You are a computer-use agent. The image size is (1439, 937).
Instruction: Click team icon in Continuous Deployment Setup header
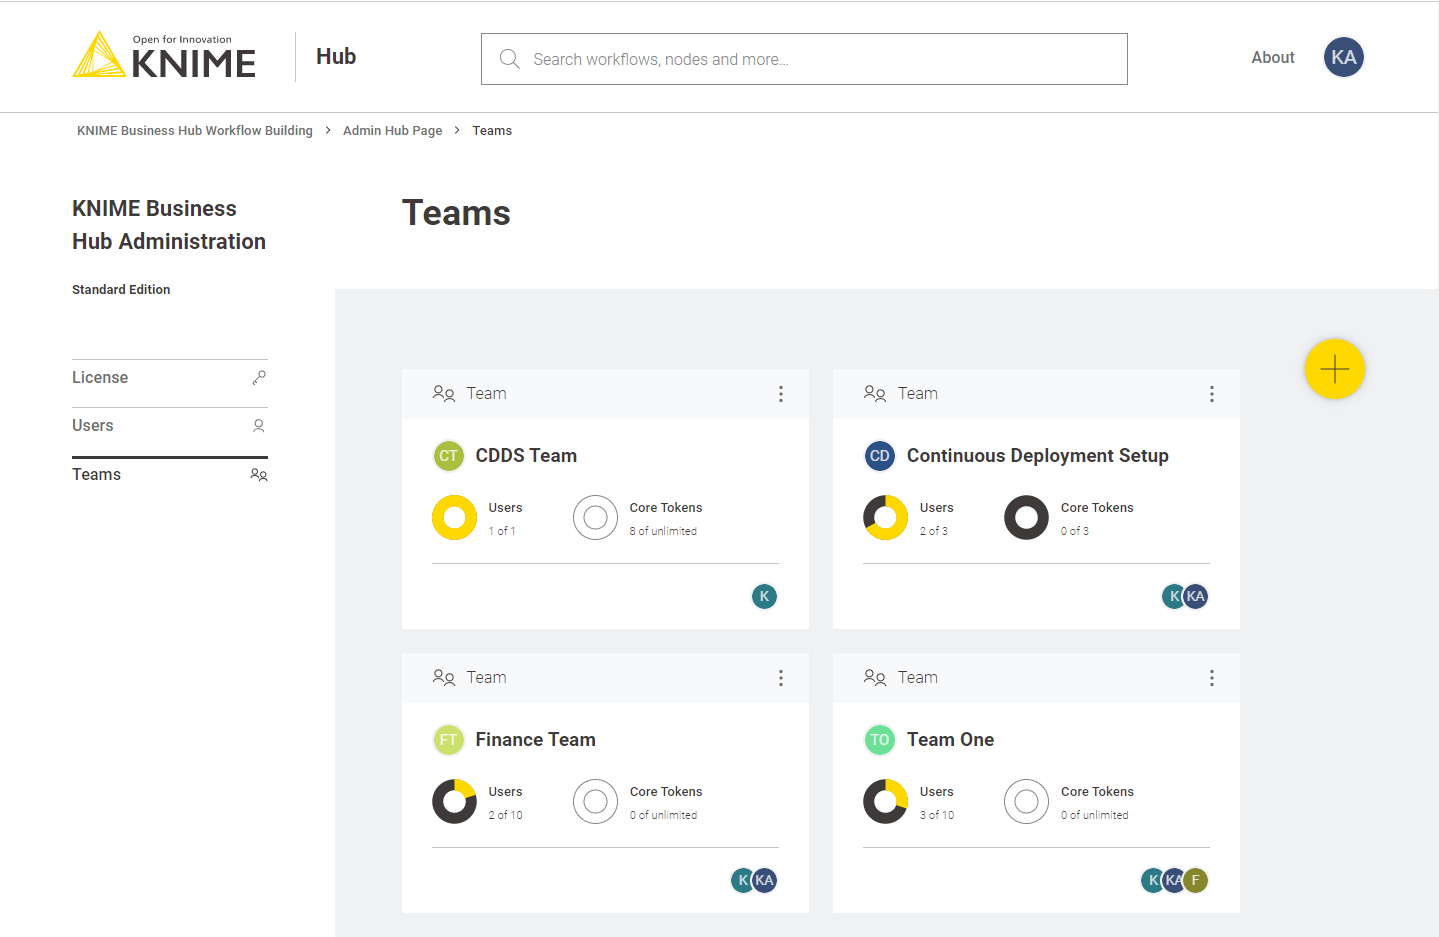(x=875, y=393)
